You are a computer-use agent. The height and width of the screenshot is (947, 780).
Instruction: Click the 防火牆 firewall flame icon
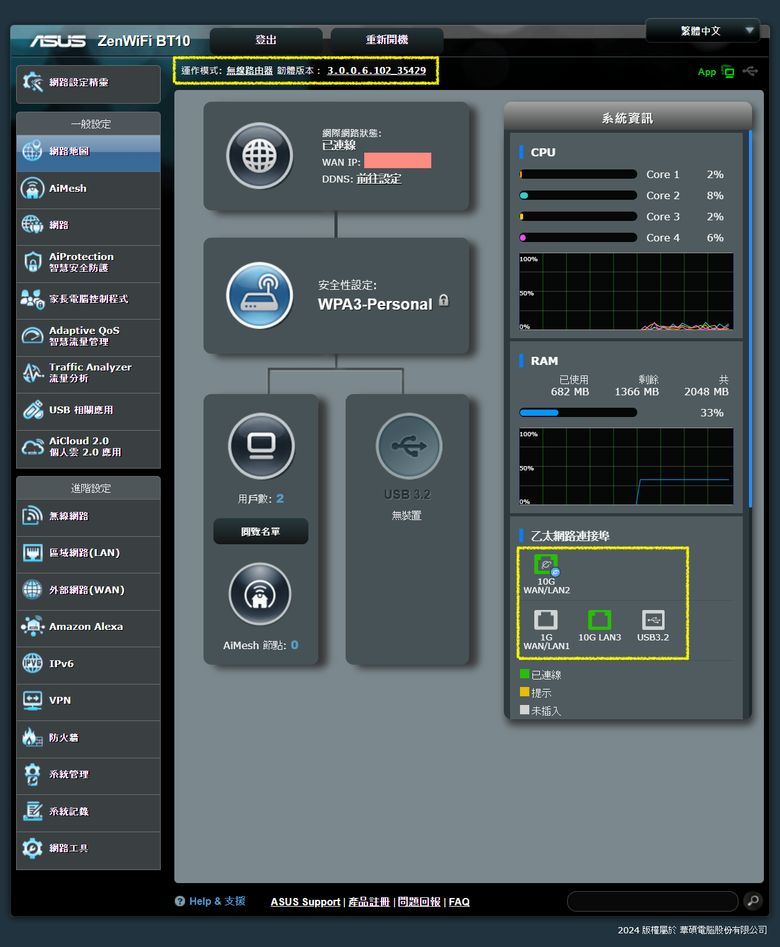click(x=31, y=737)
